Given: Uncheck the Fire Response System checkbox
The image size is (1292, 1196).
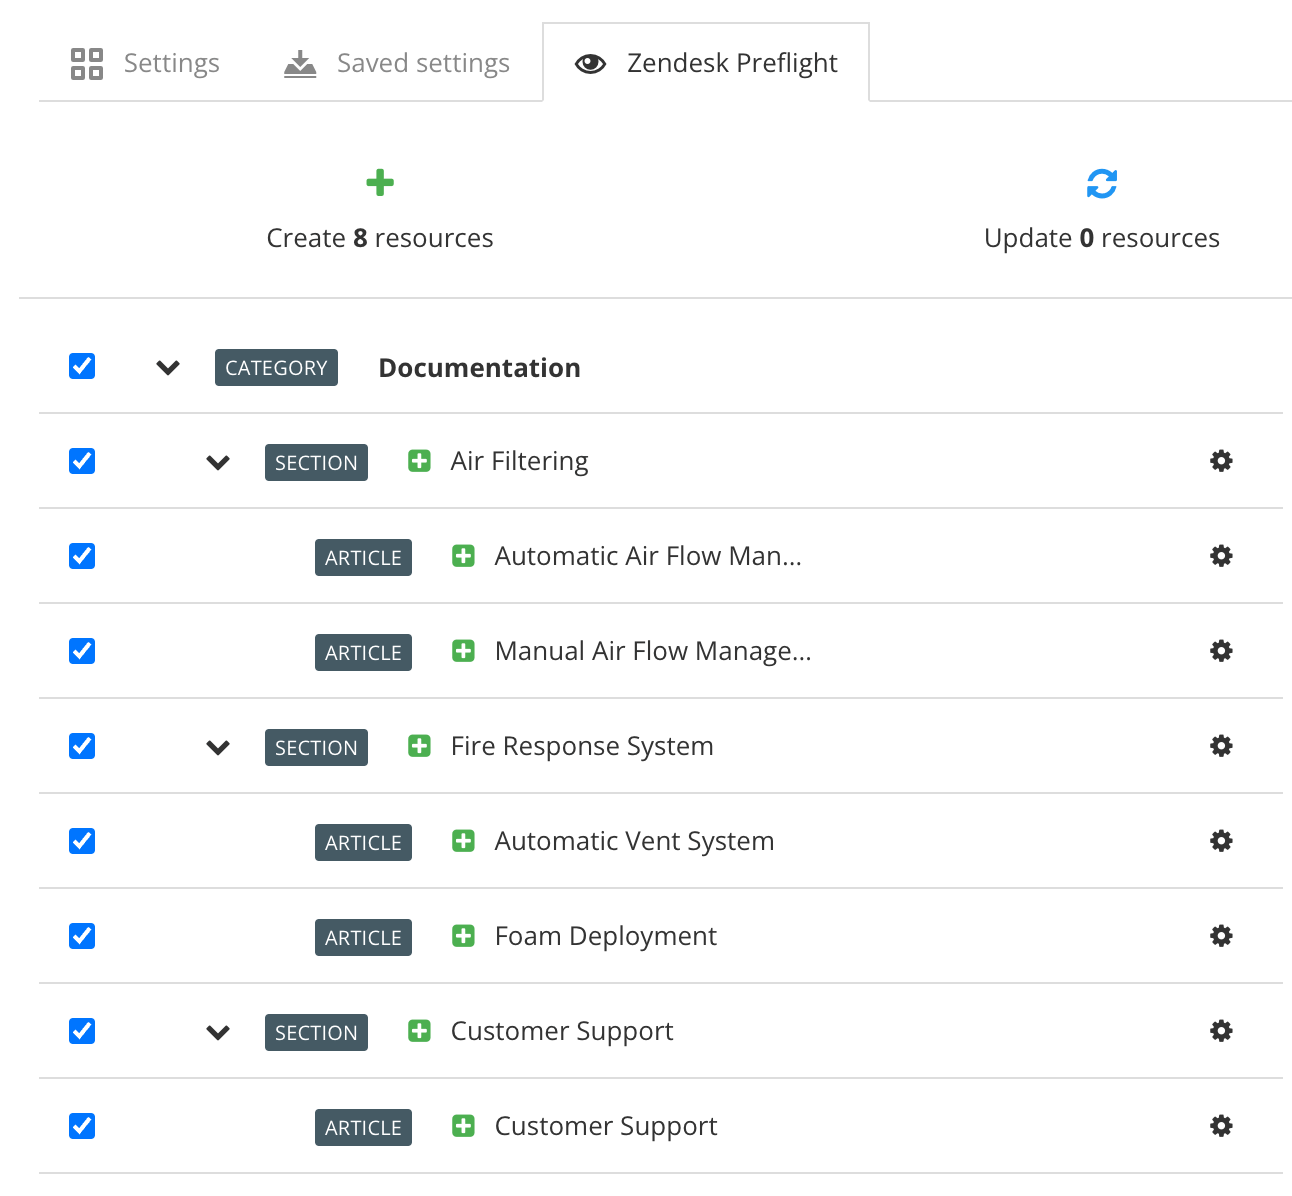Looking at the screenshot, I should coord(81,746).
